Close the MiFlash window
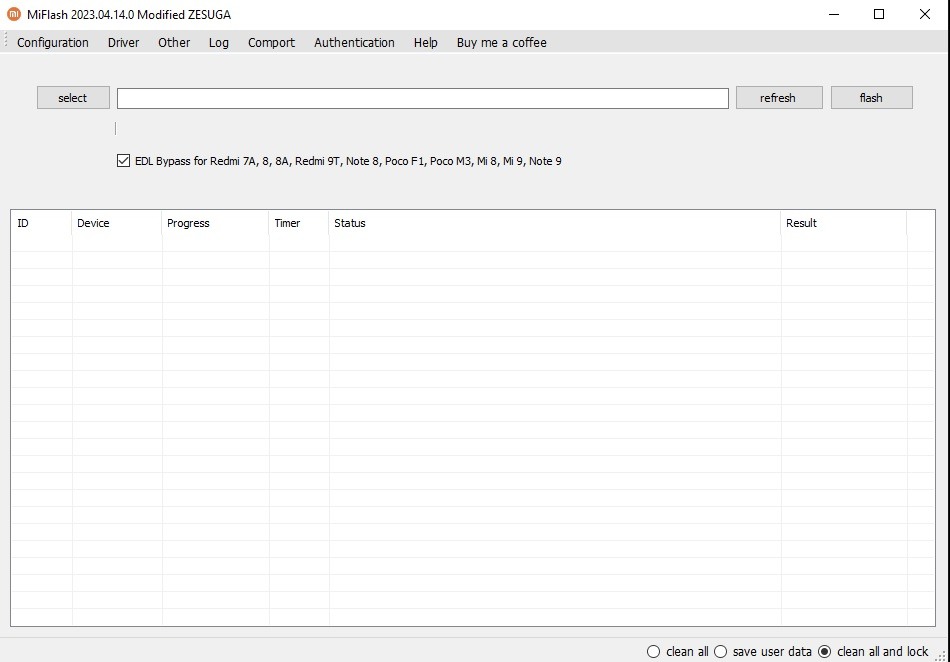The height and width of the screenshot is (662, 950). pyautogui.click(x=925, y=14)
